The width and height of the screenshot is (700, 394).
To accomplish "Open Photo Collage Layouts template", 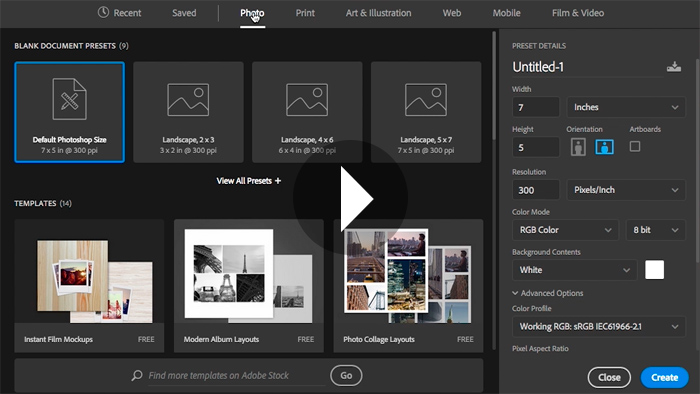I will click(x=408, y=286).
